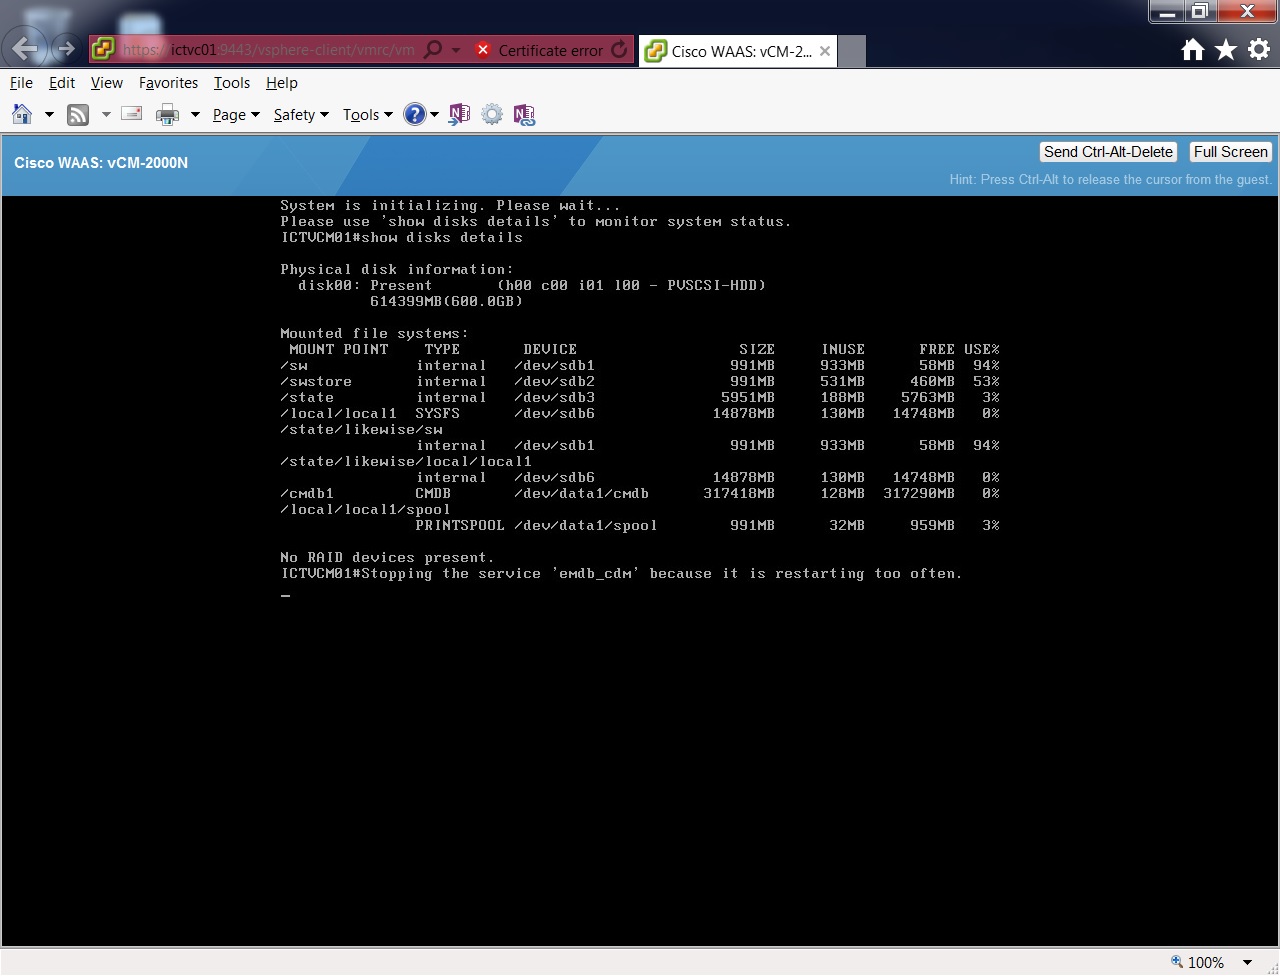Click the blue Help question mark icon
1280x976 pixels.
[414, 114]
